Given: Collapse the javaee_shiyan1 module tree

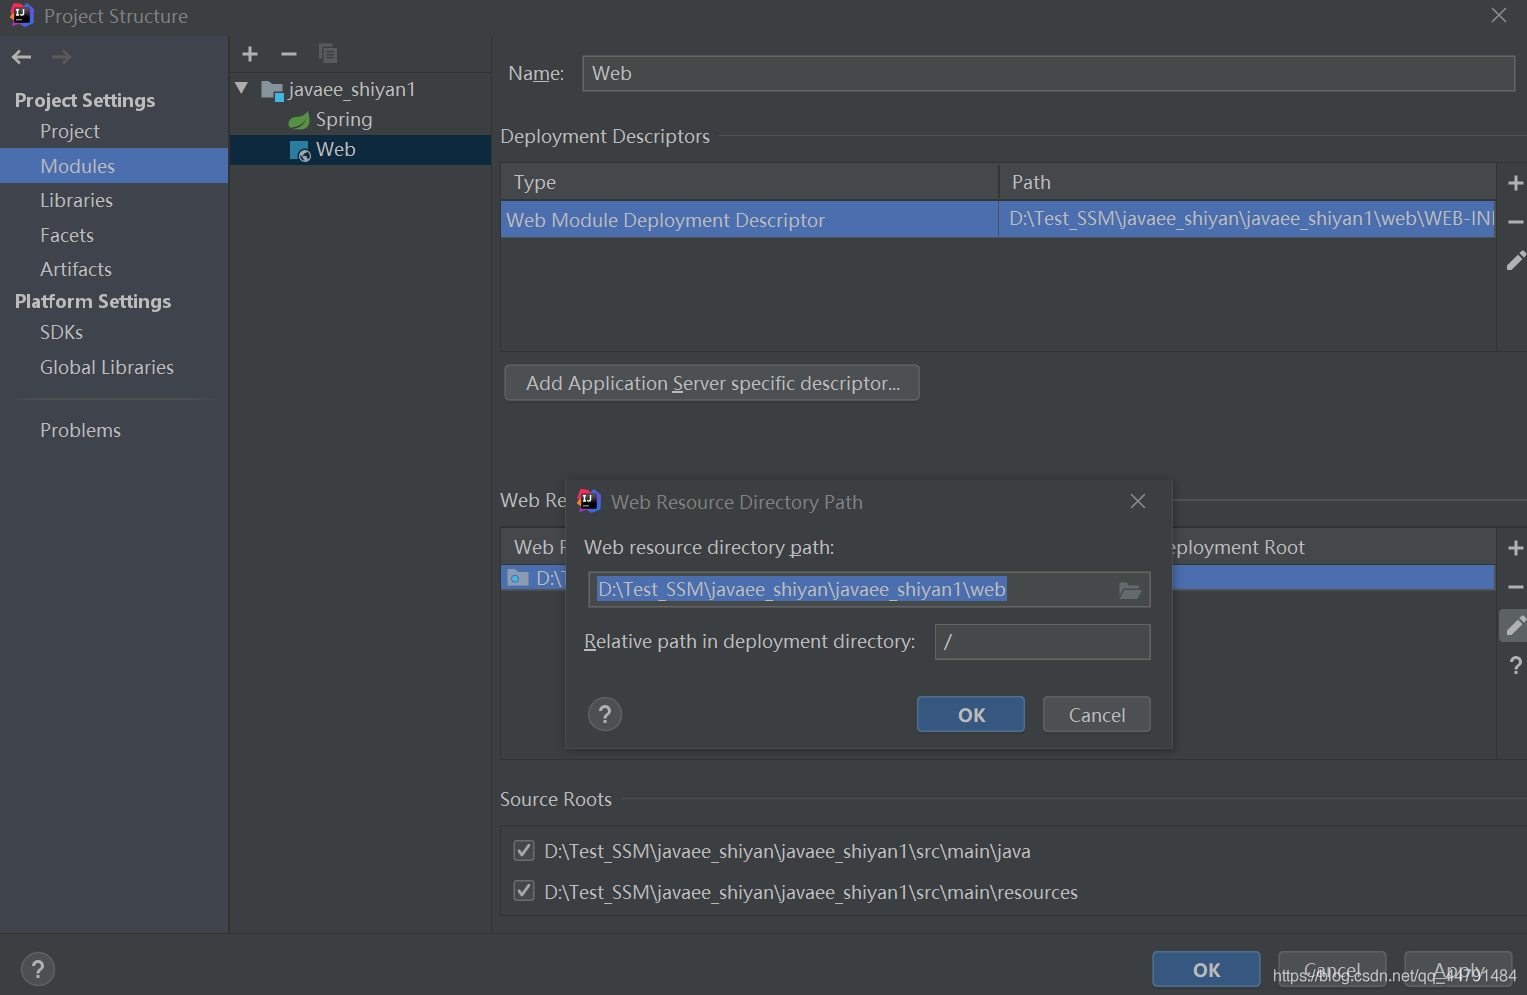Looking at the screenshot, I should (242, 89).
